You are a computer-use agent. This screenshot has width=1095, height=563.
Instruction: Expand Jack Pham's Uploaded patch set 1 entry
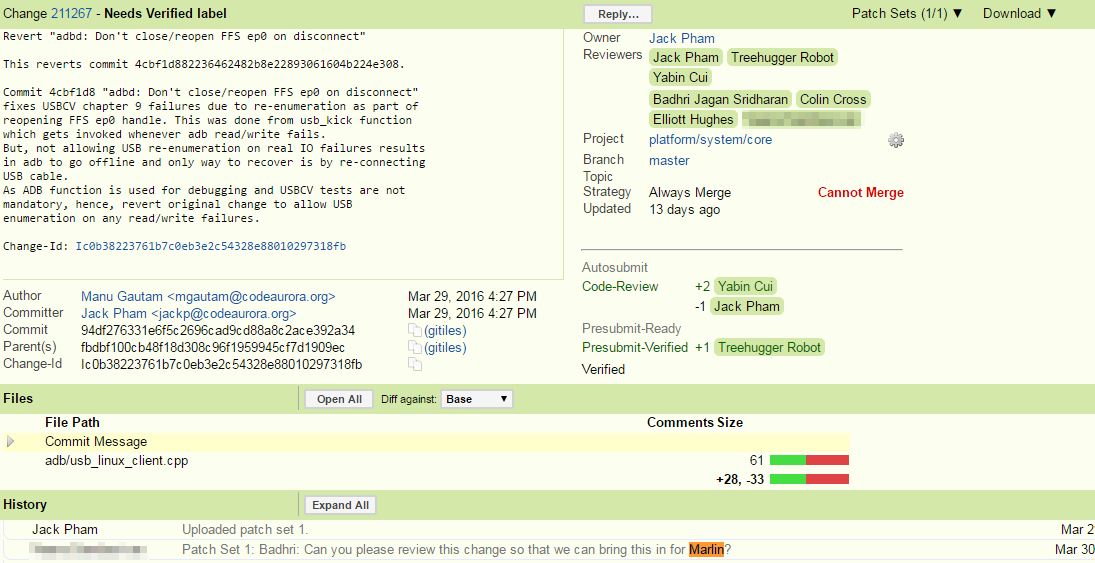244,529
